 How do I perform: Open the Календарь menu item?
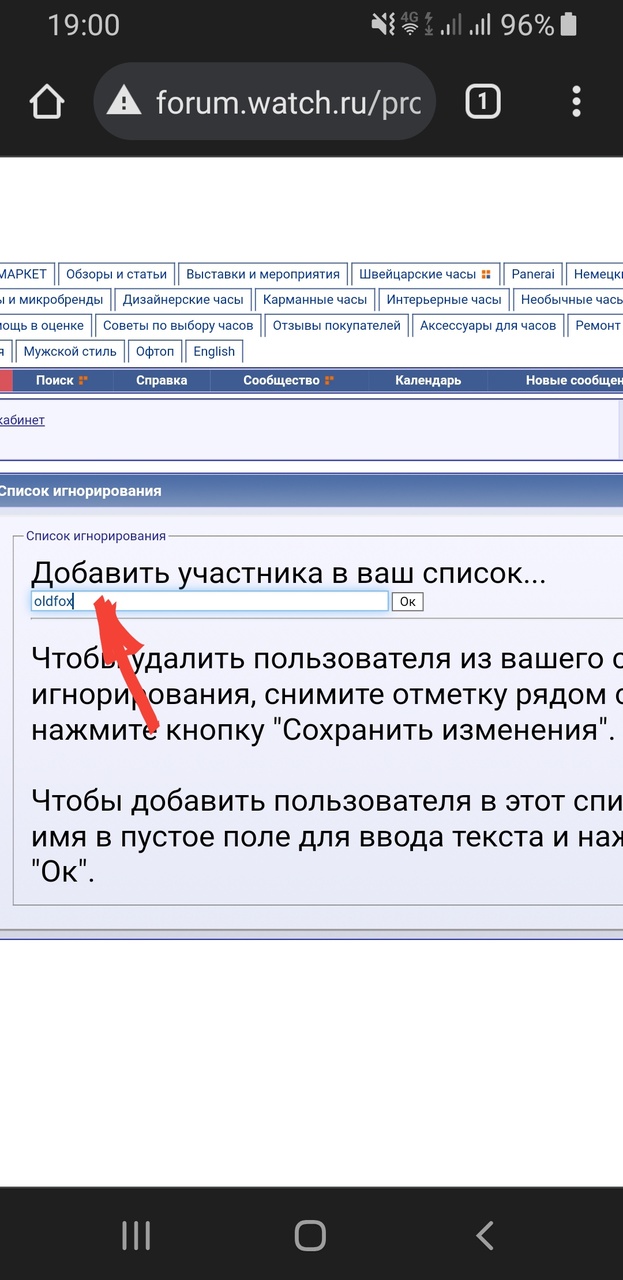tap(428, 380)
